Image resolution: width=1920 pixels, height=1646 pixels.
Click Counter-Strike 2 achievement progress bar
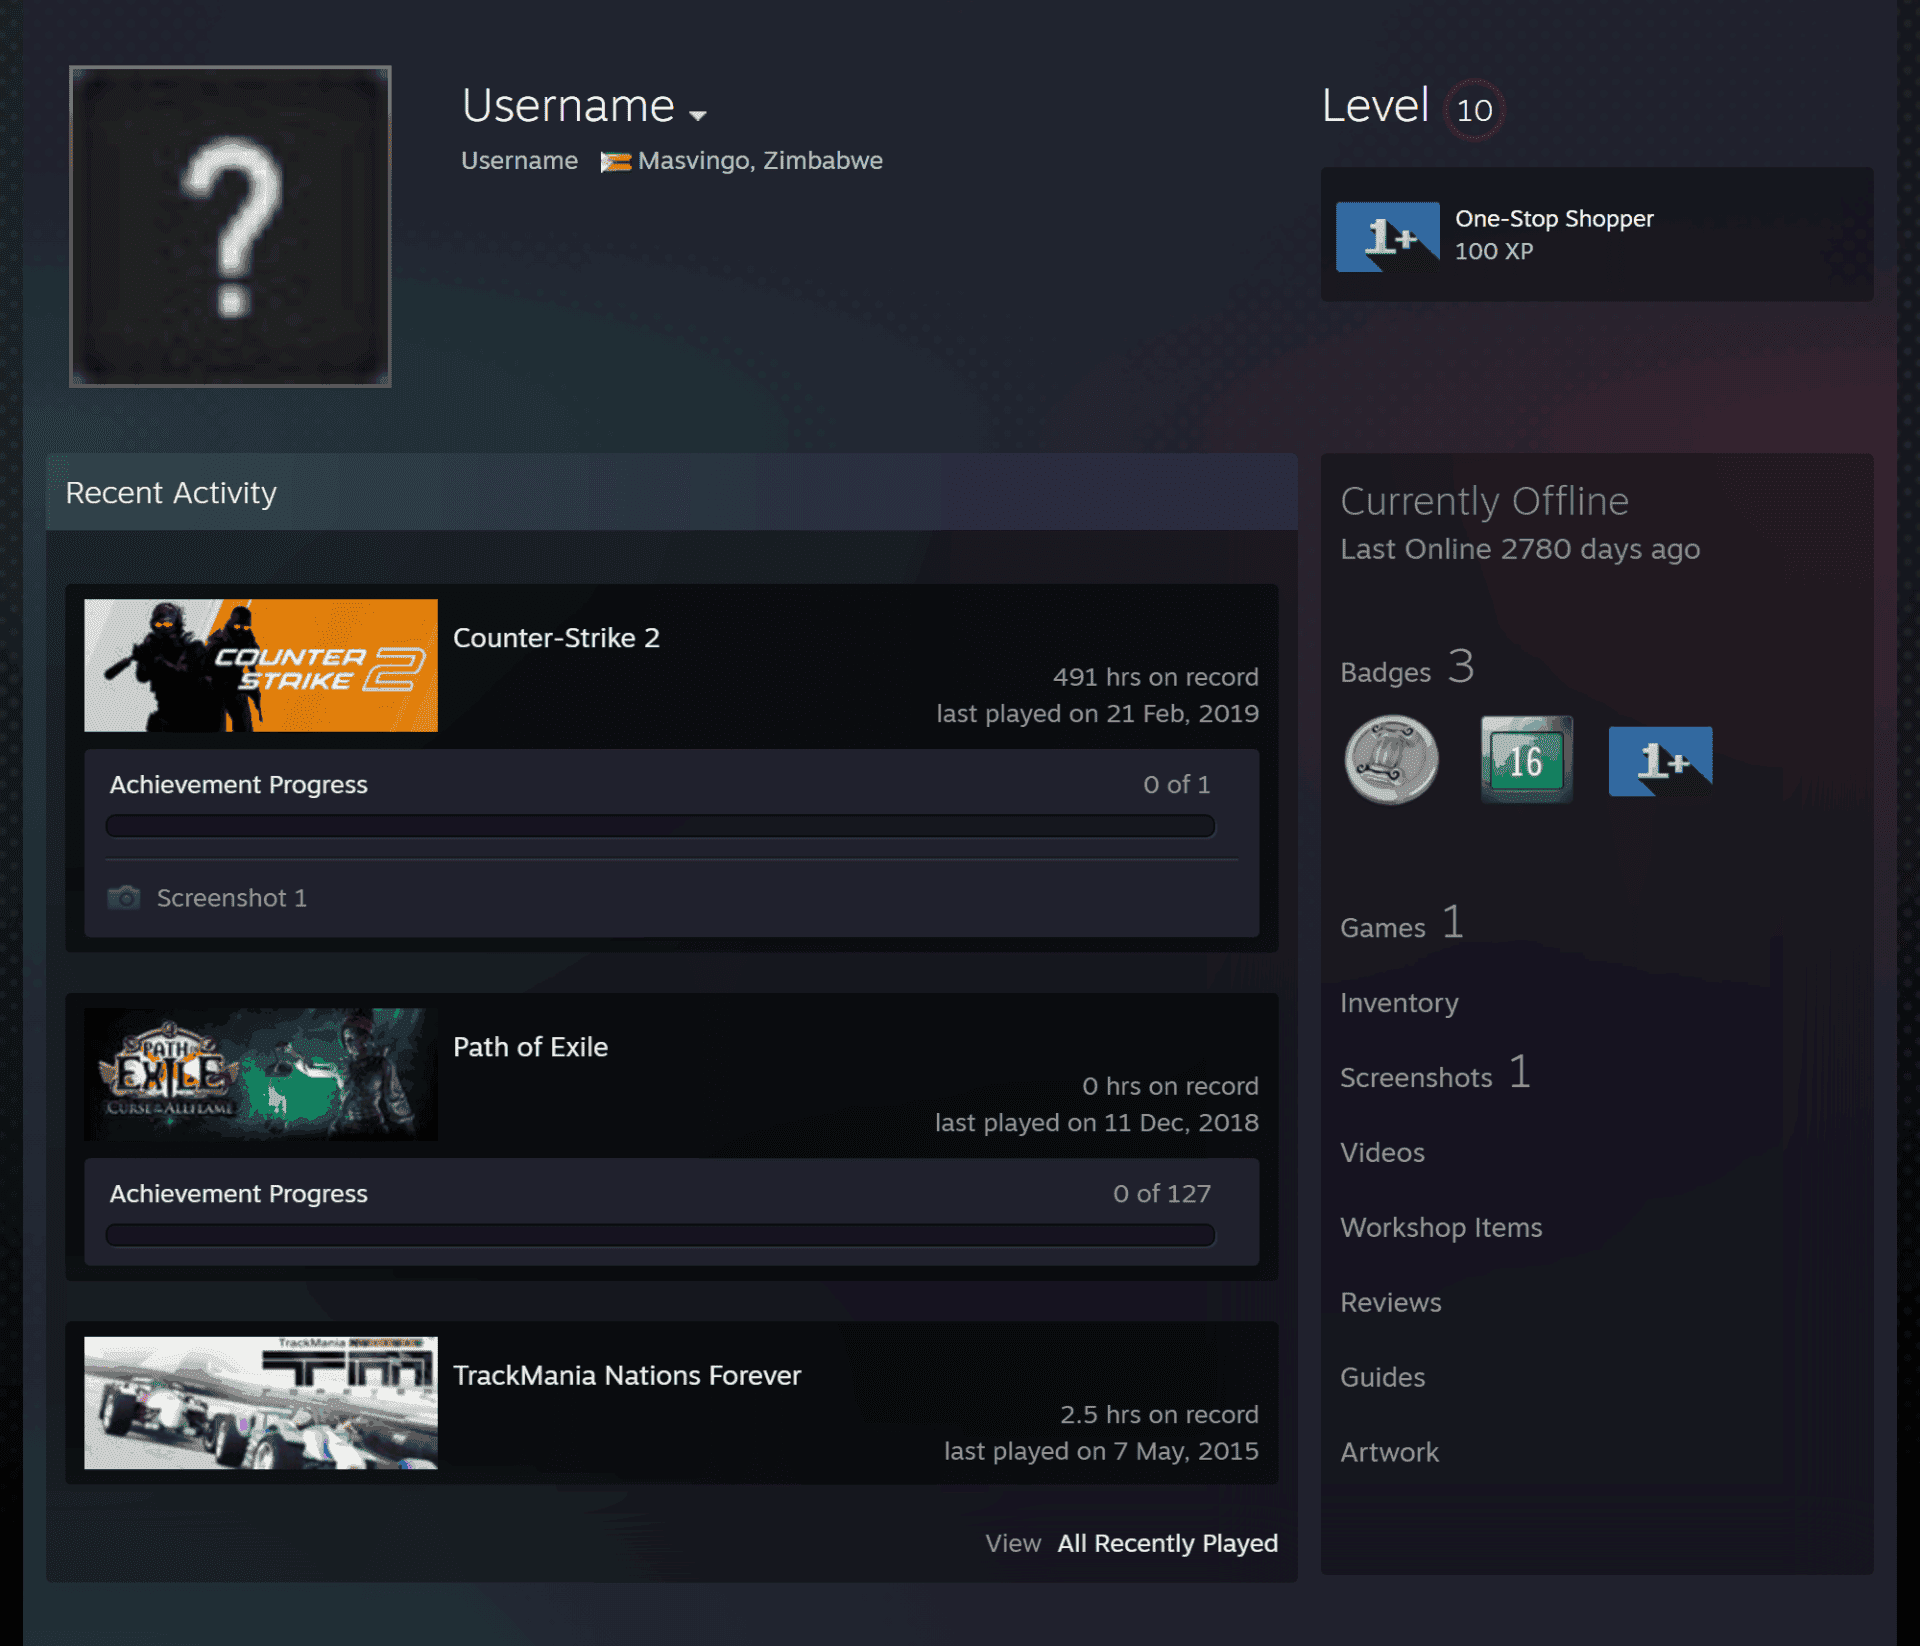[660, 826]
